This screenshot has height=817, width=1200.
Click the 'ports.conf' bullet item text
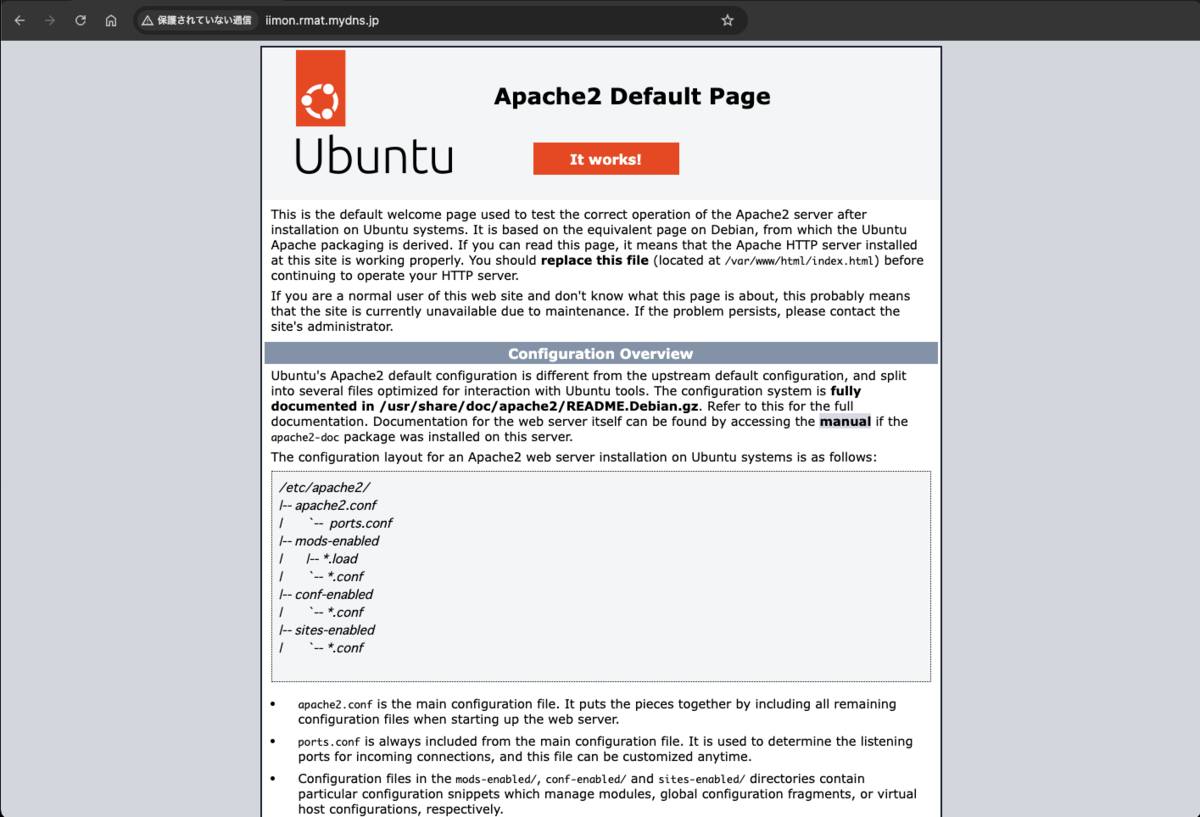pyautogui.click(x=329, y=742)
